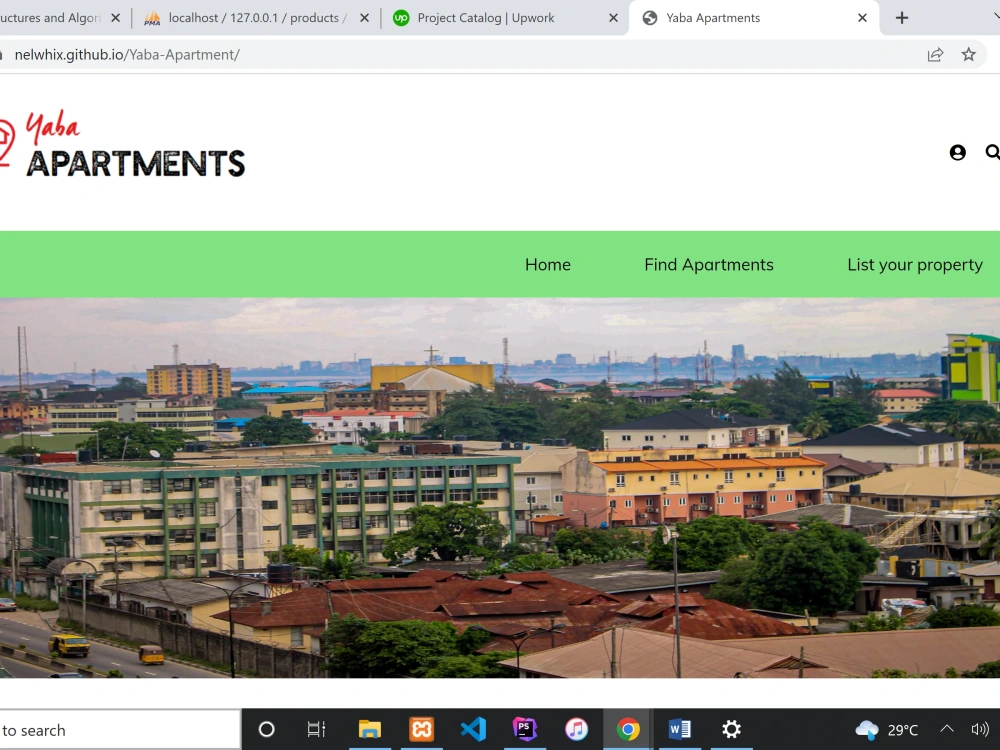Go to Home in green navbar
The image size is (1000, 750).
tap(548, 265)
